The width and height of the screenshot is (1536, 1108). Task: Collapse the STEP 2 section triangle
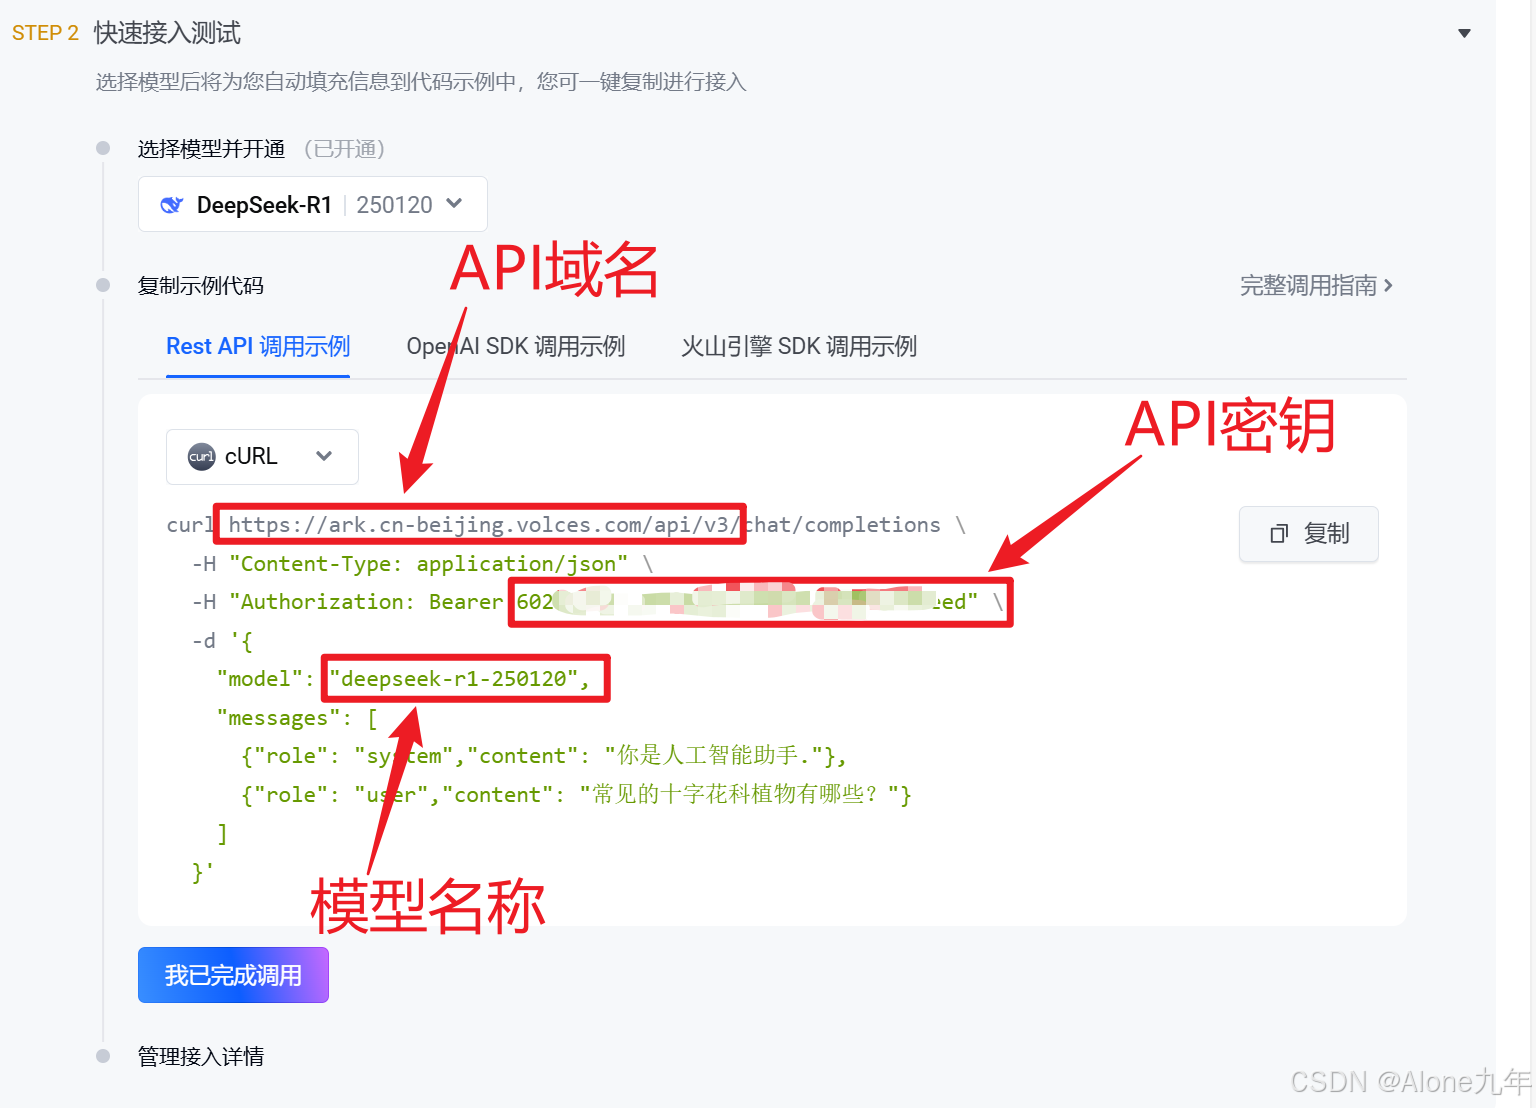[1464, 33]
